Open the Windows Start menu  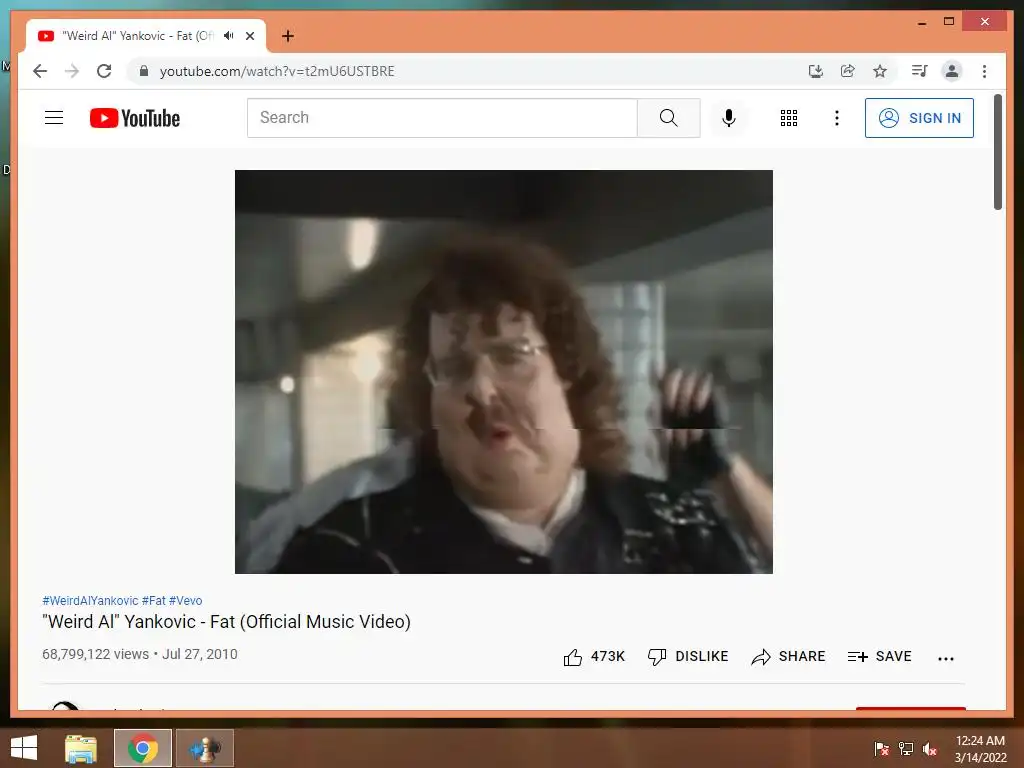point(24,748)
